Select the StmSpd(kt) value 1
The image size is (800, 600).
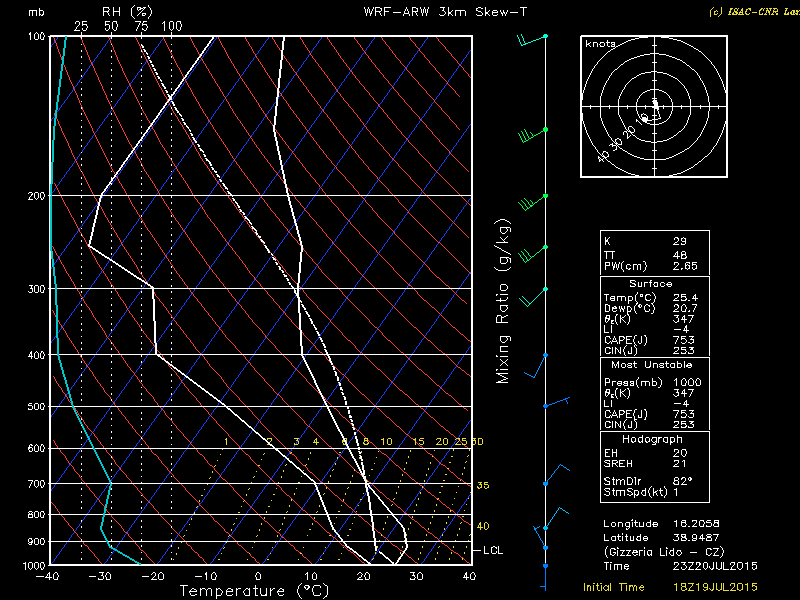click(x=676, y=492)
